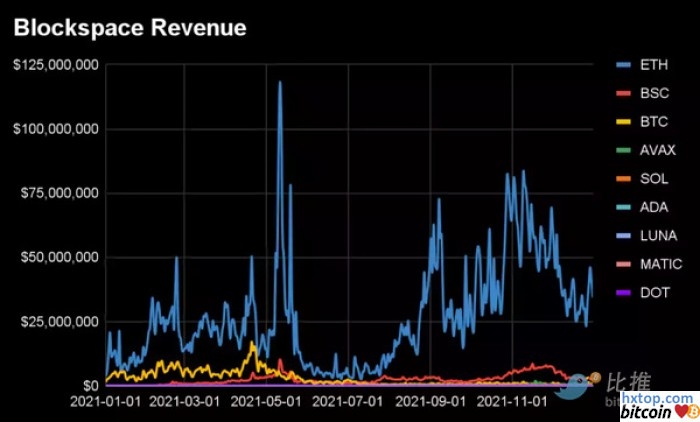This screenshot has height=422, width=700.
Task: Open the hxtop.com watermark link
Action: [657, 397]
